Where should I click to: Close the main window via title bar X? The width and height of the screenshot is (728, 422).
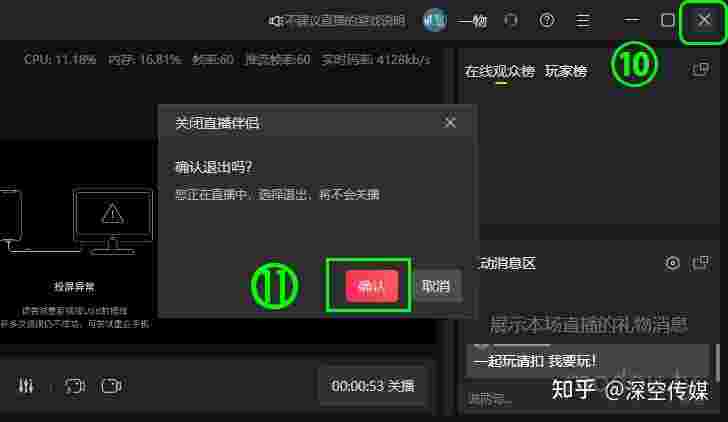click(x=704, y=19)
